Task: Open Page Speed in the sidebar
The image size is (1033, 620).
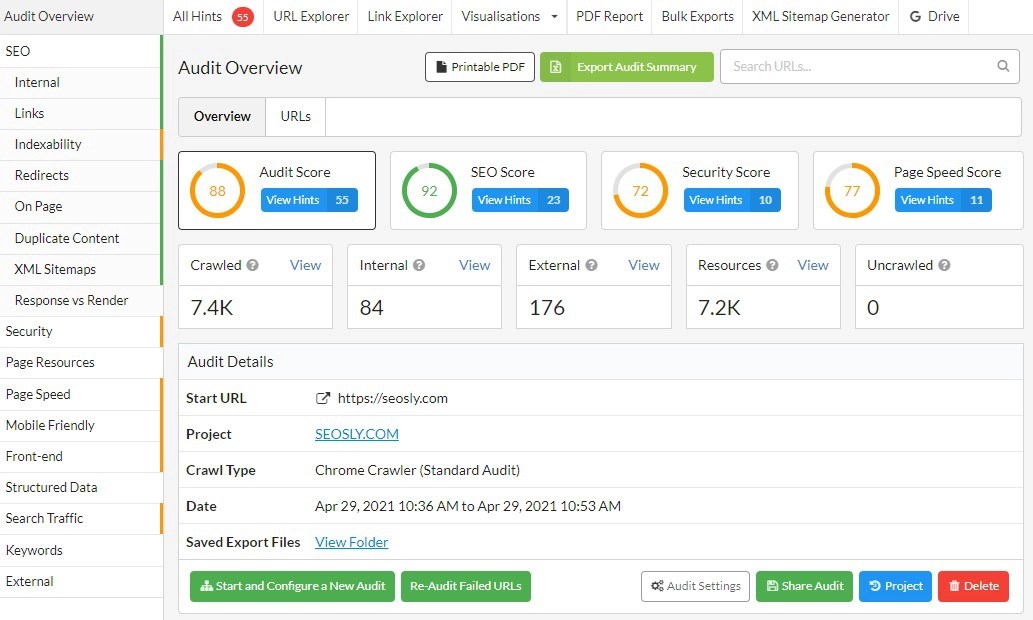Action: pos(80,394)
